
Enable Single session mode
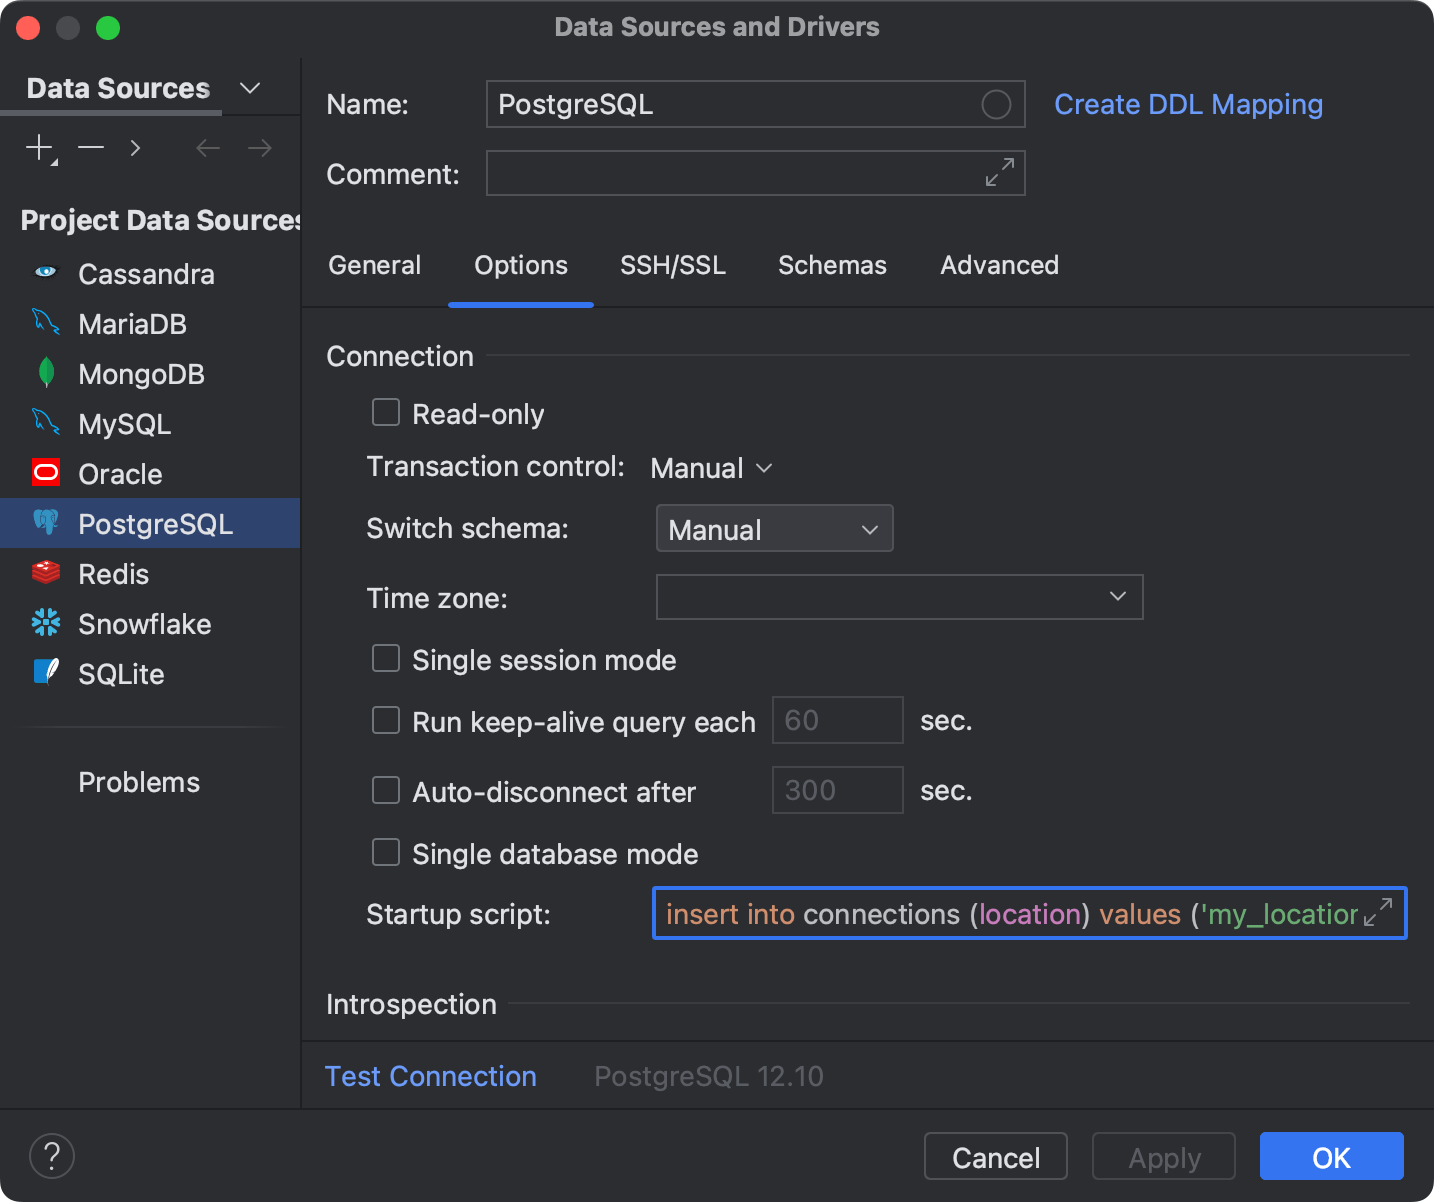click(386, 658)
